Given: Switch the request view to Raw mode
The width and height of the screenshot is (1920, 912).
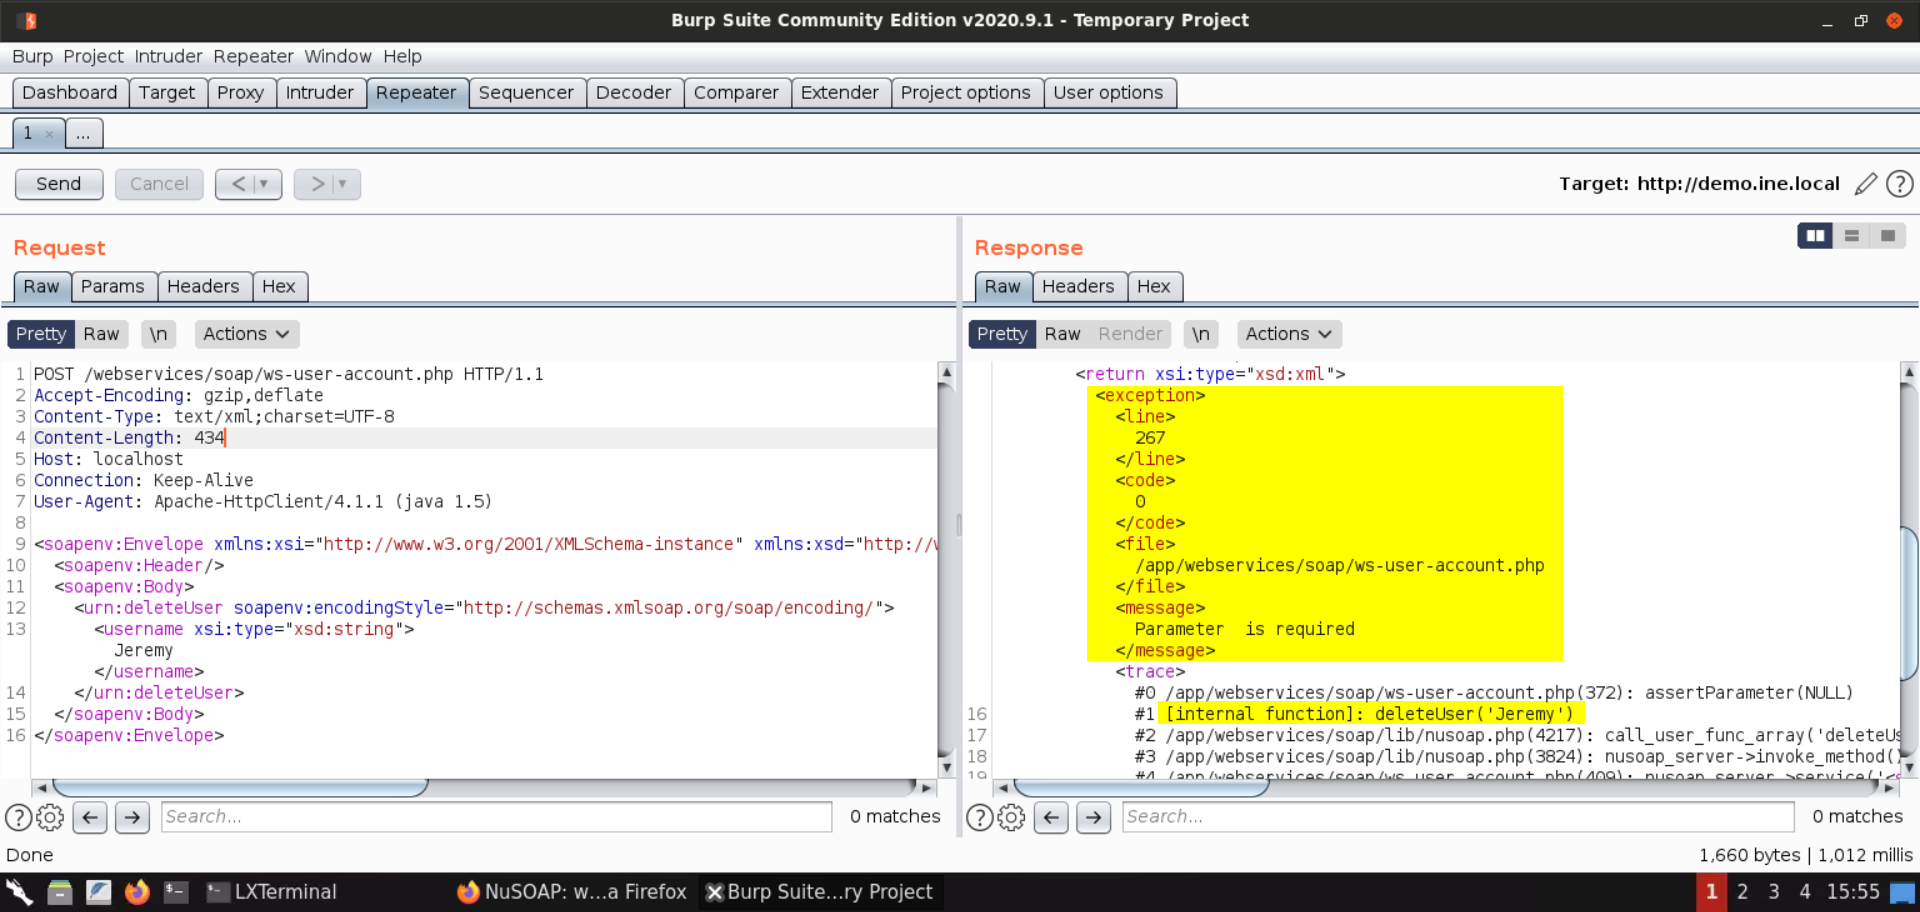Looking at the screenshot, I should click(x=101, y=334).
